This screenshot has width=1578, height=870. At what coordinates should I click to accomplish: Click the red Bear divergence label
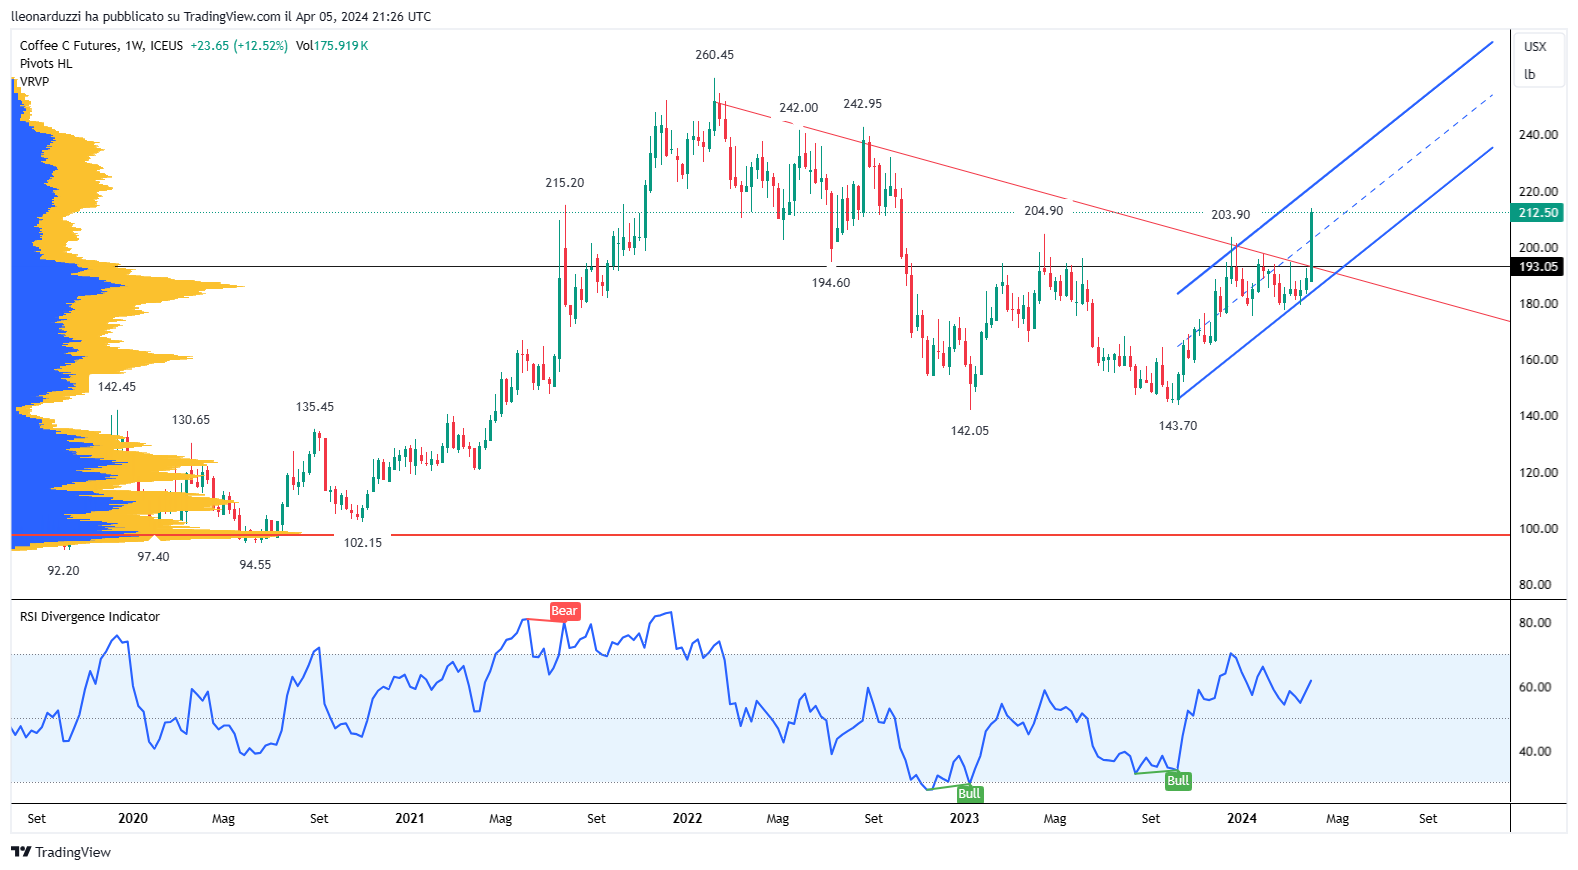564,611
